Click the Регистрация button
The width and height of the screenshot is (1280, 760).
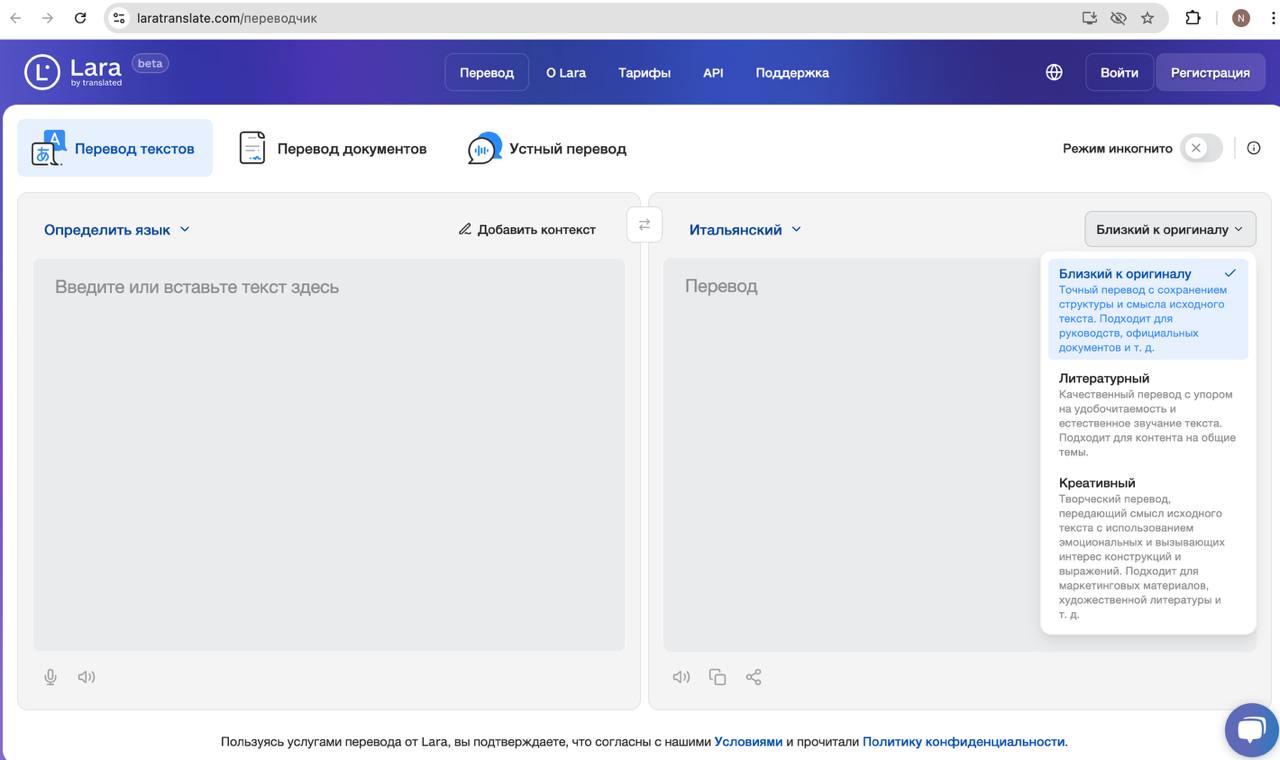pyautogui.click(x=1210, y=72)
